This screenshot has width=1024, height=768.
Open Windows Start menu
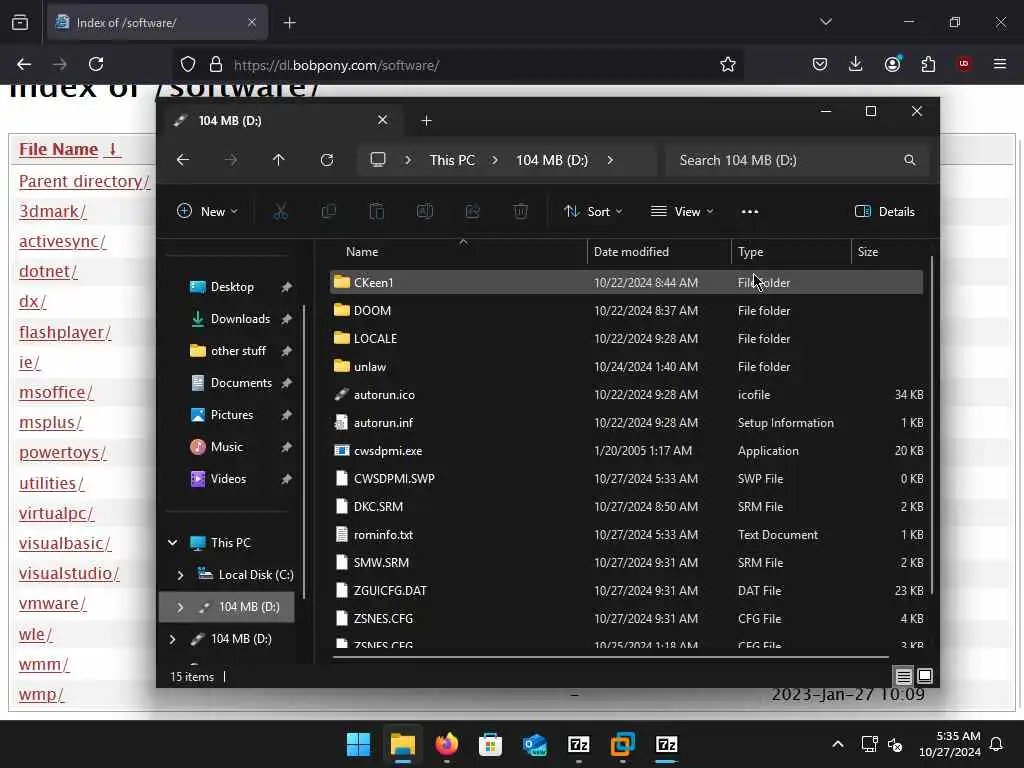[358, 744]
